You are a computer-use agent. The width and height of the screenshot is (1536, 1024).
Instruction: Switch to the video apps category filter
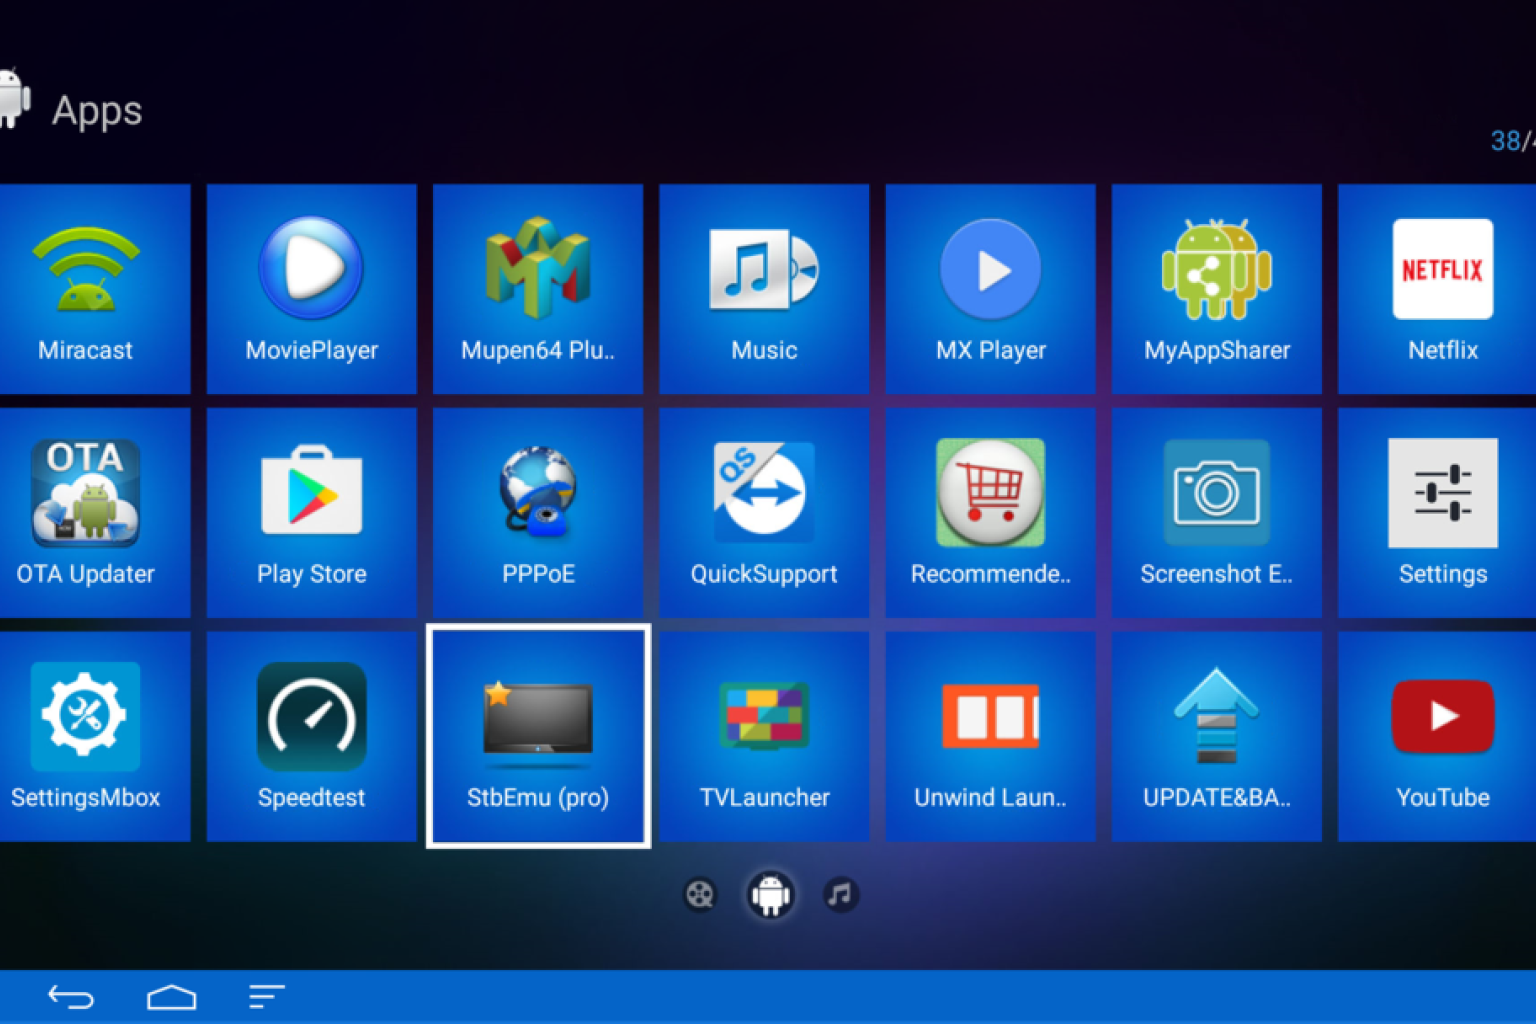pos(700,895)
